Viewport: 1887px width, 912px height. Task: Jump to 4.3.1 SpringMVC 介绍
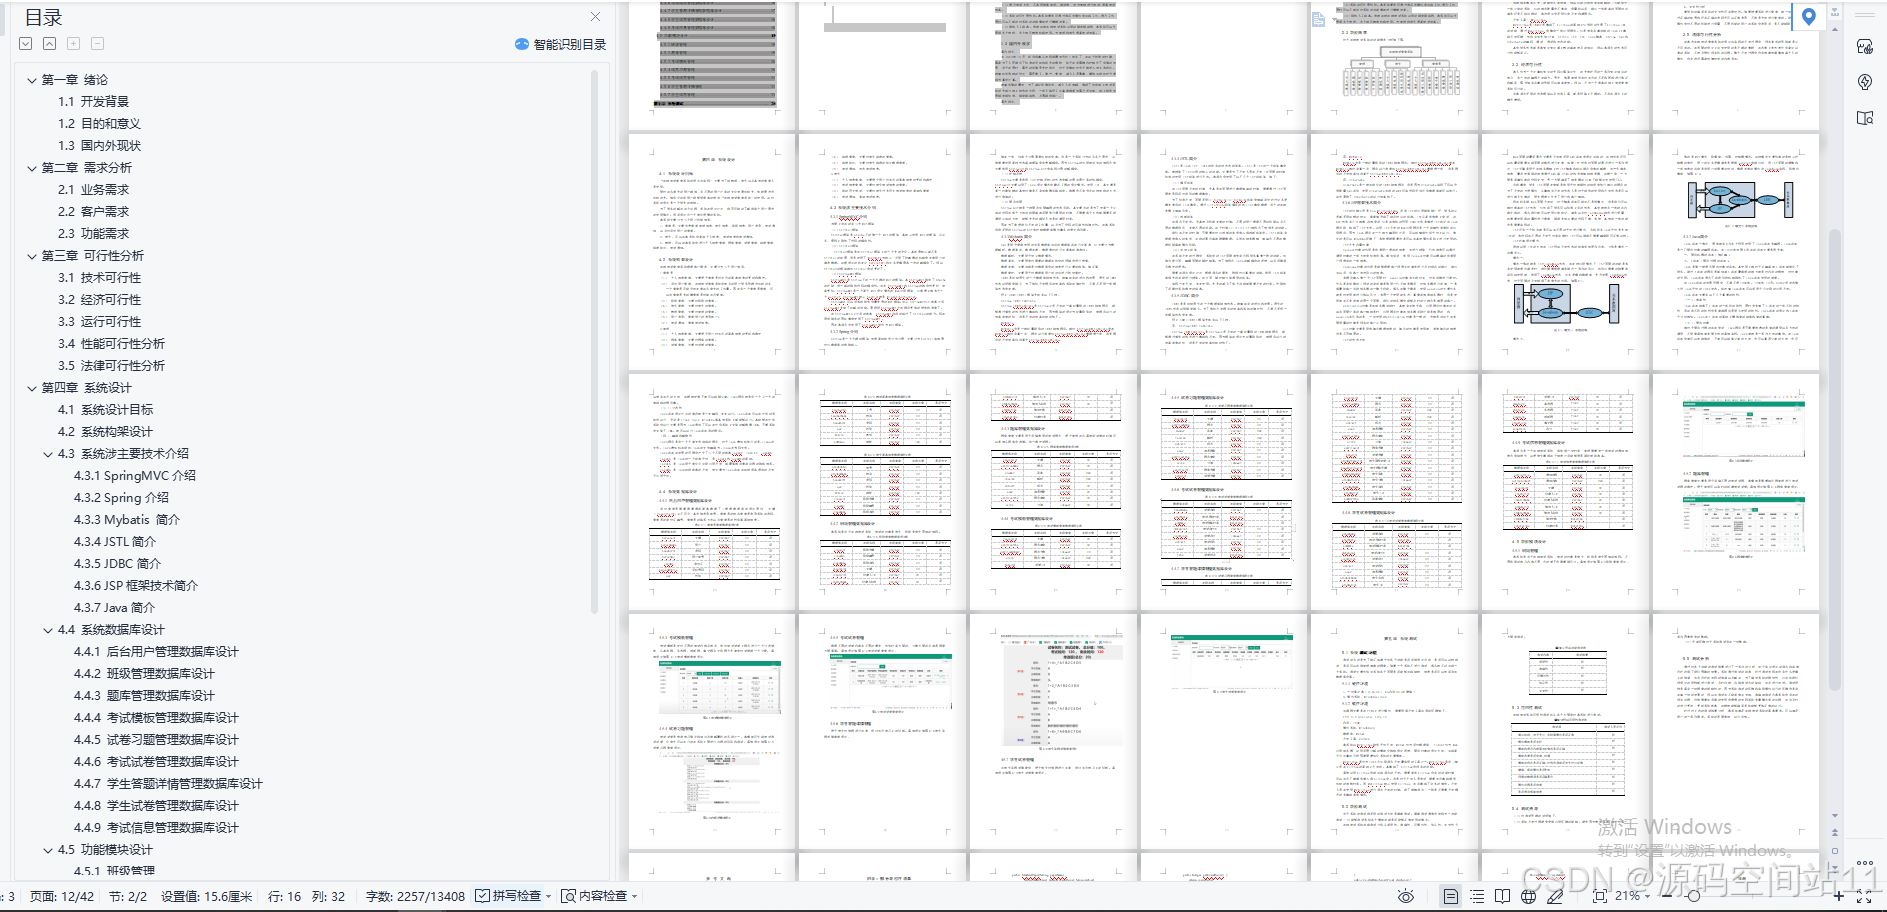tap(135, 476)
